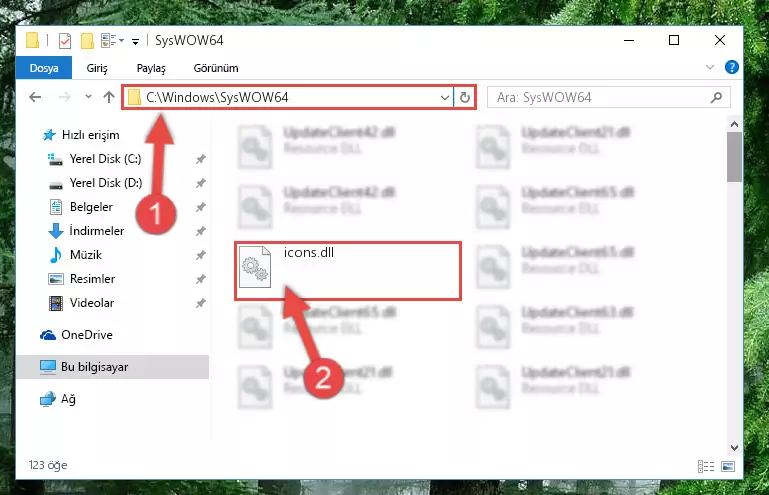
Task: Expand the address bar history dropdown
Action: 445,98
